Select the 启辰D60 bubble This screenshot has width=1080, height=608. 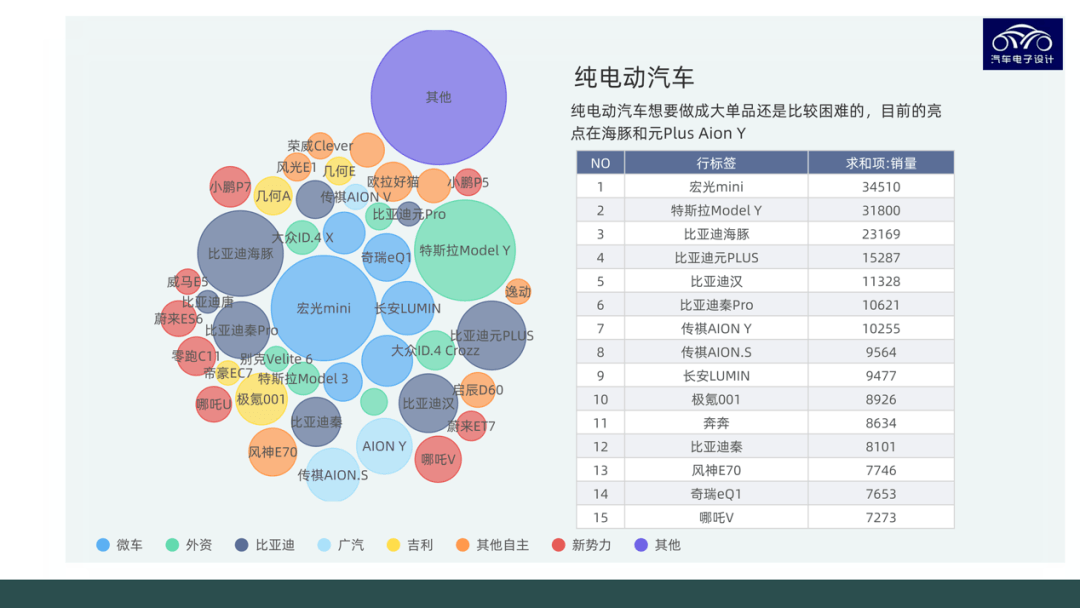[477, 390]
